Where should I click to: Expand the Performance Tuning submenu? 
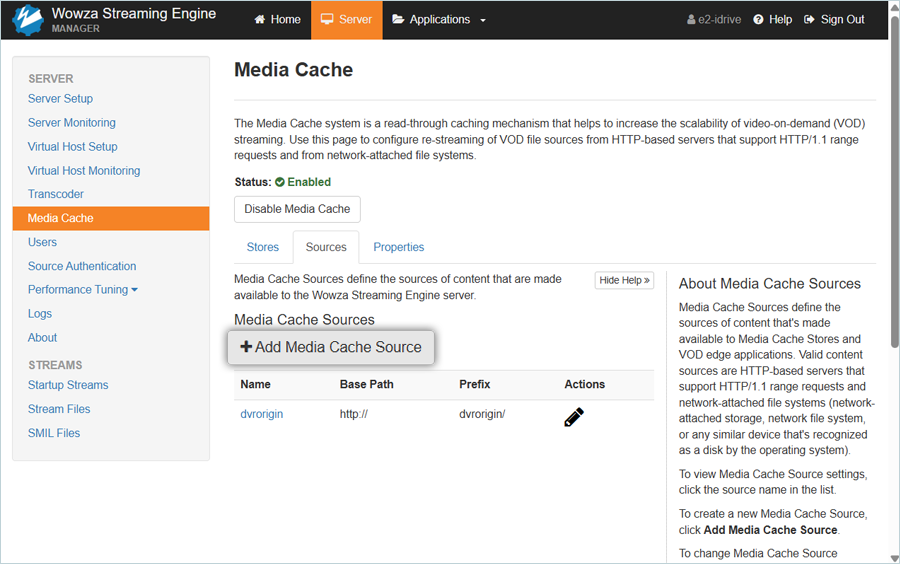click(83, 290)
